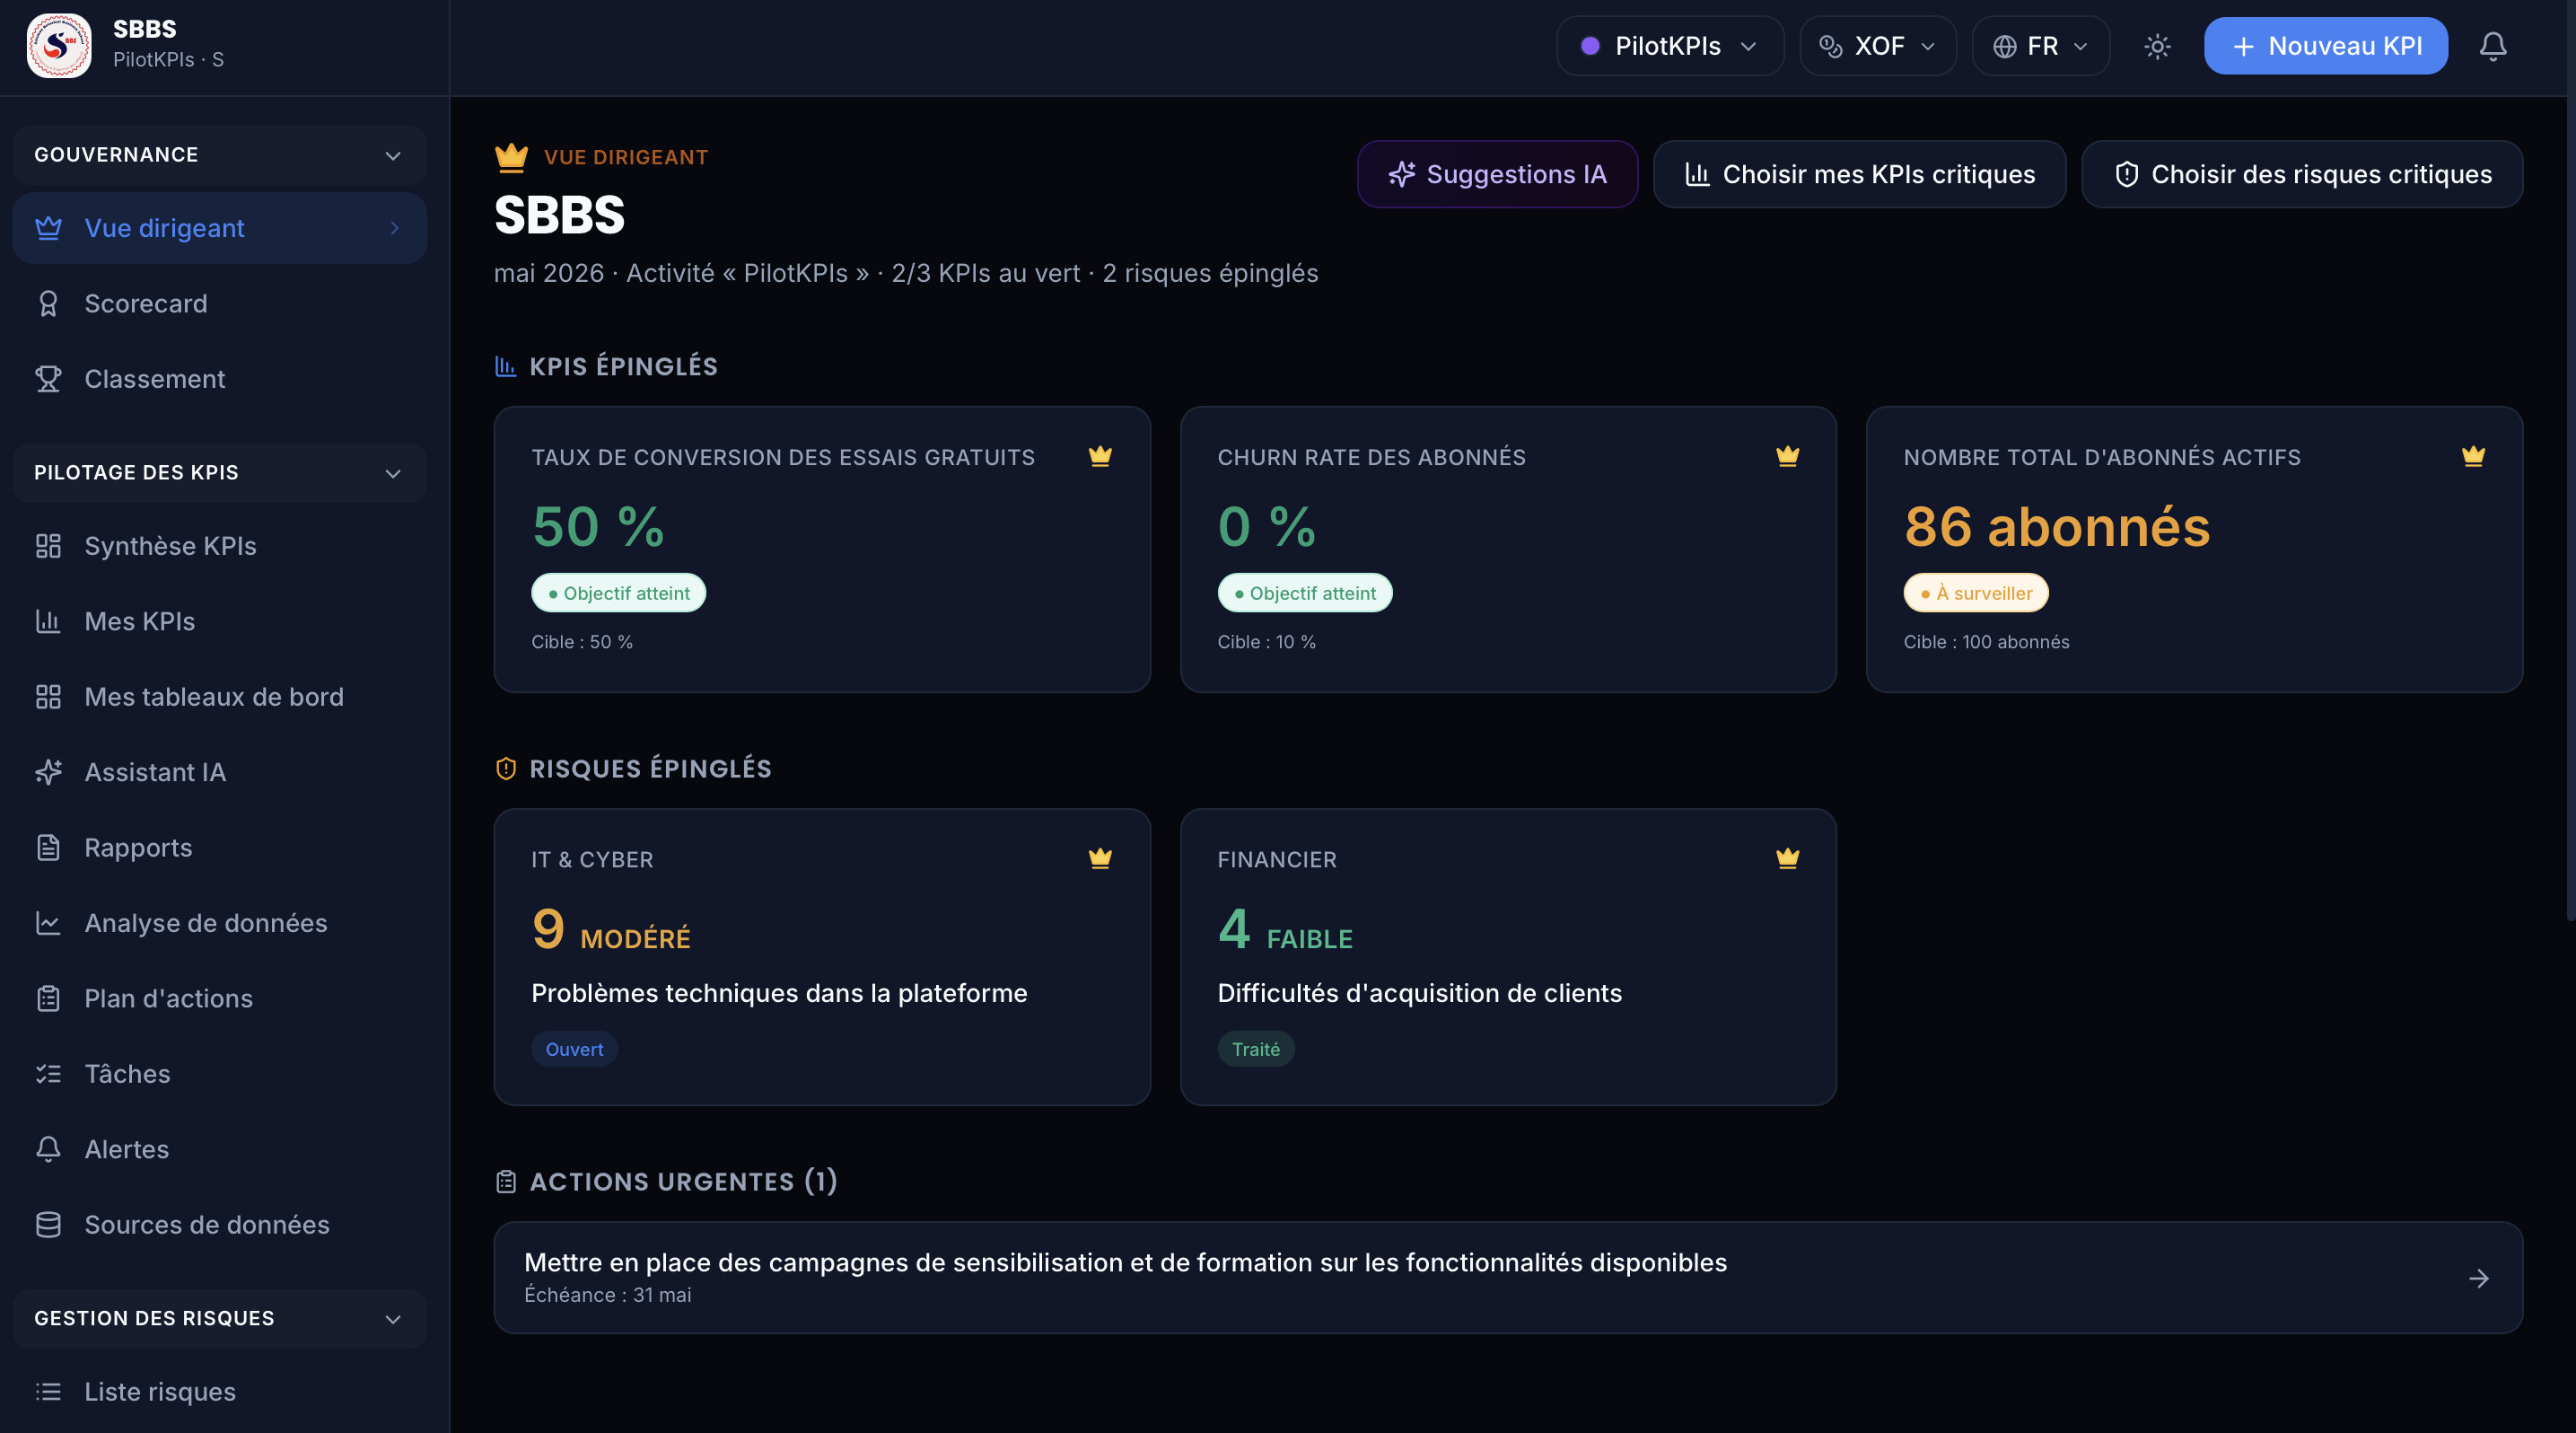Viewport: 2576px width, 1433px height.
Task: Click the Scorecard medal icon
Action: point(48,303)
